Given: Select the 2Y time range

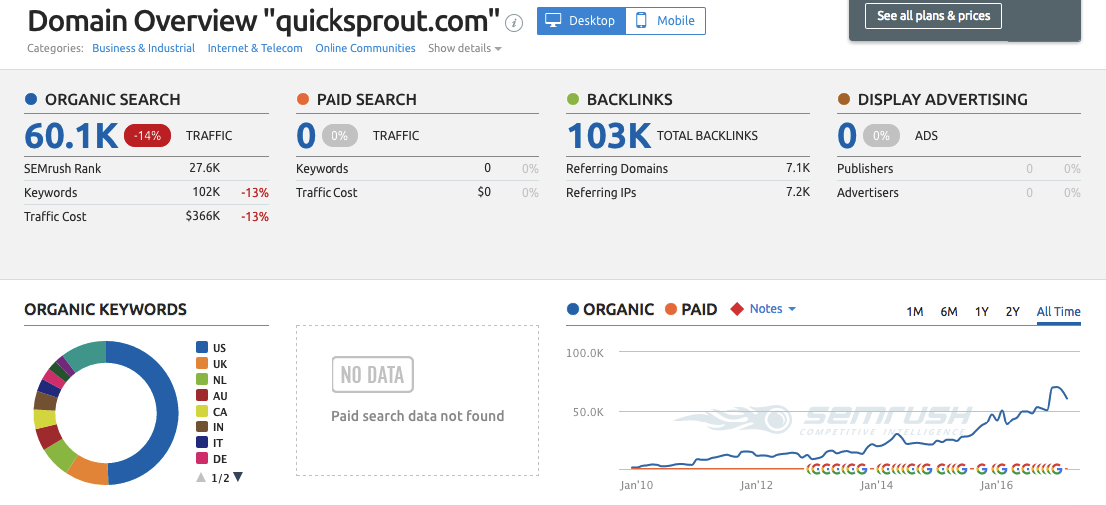Looking at the screenshot, I should (1012, 311).
